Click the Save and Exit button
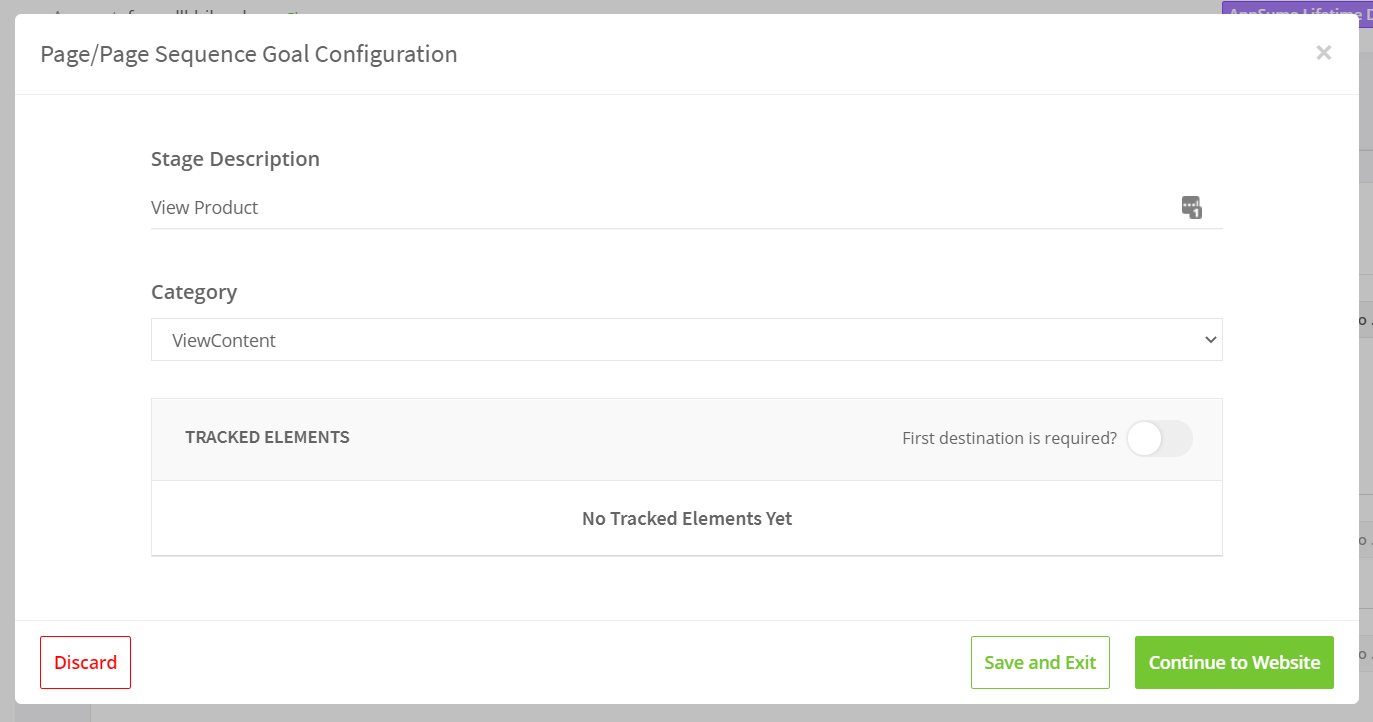 [x=1040, y=662]
